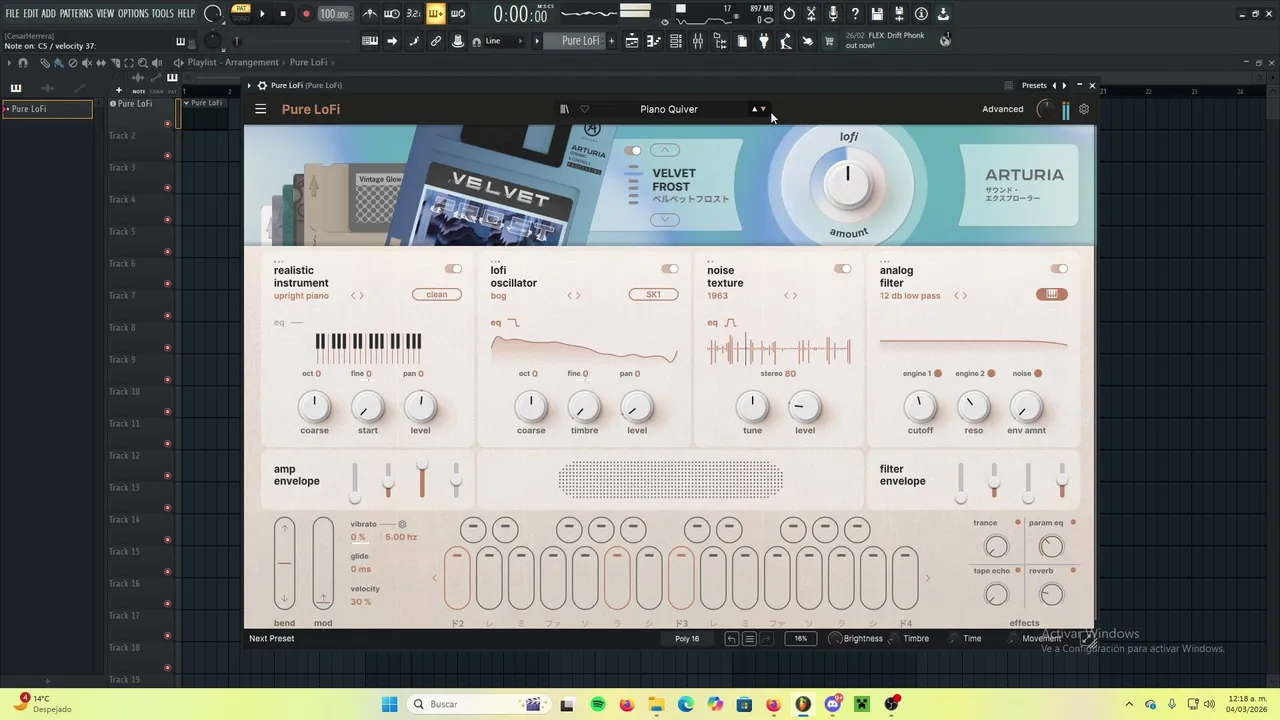Open Spotify from the taskbar

tap(598, 704)
